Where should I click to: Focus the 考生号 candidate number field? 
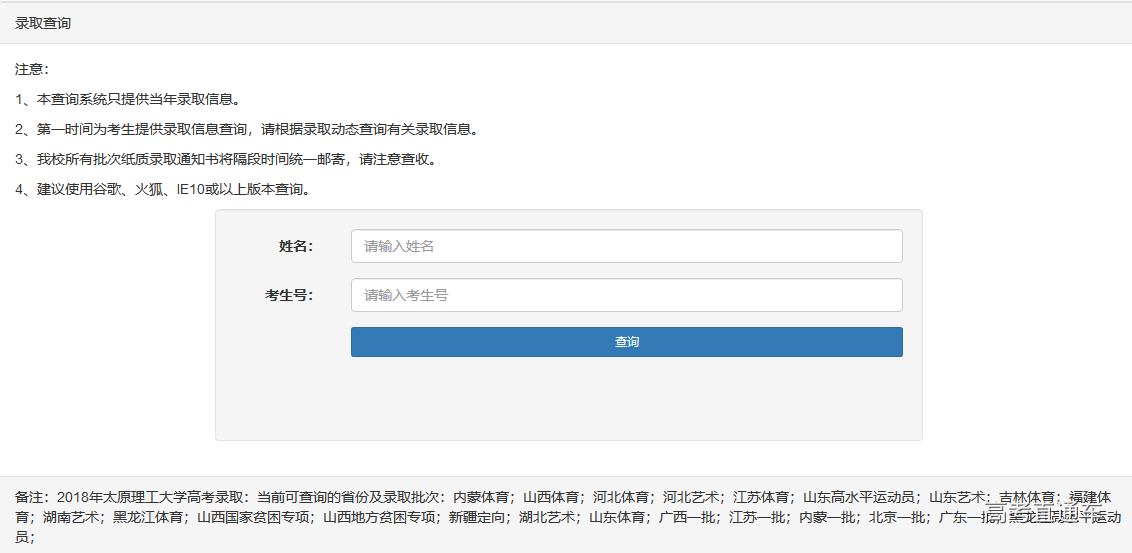tap(626, 295)
